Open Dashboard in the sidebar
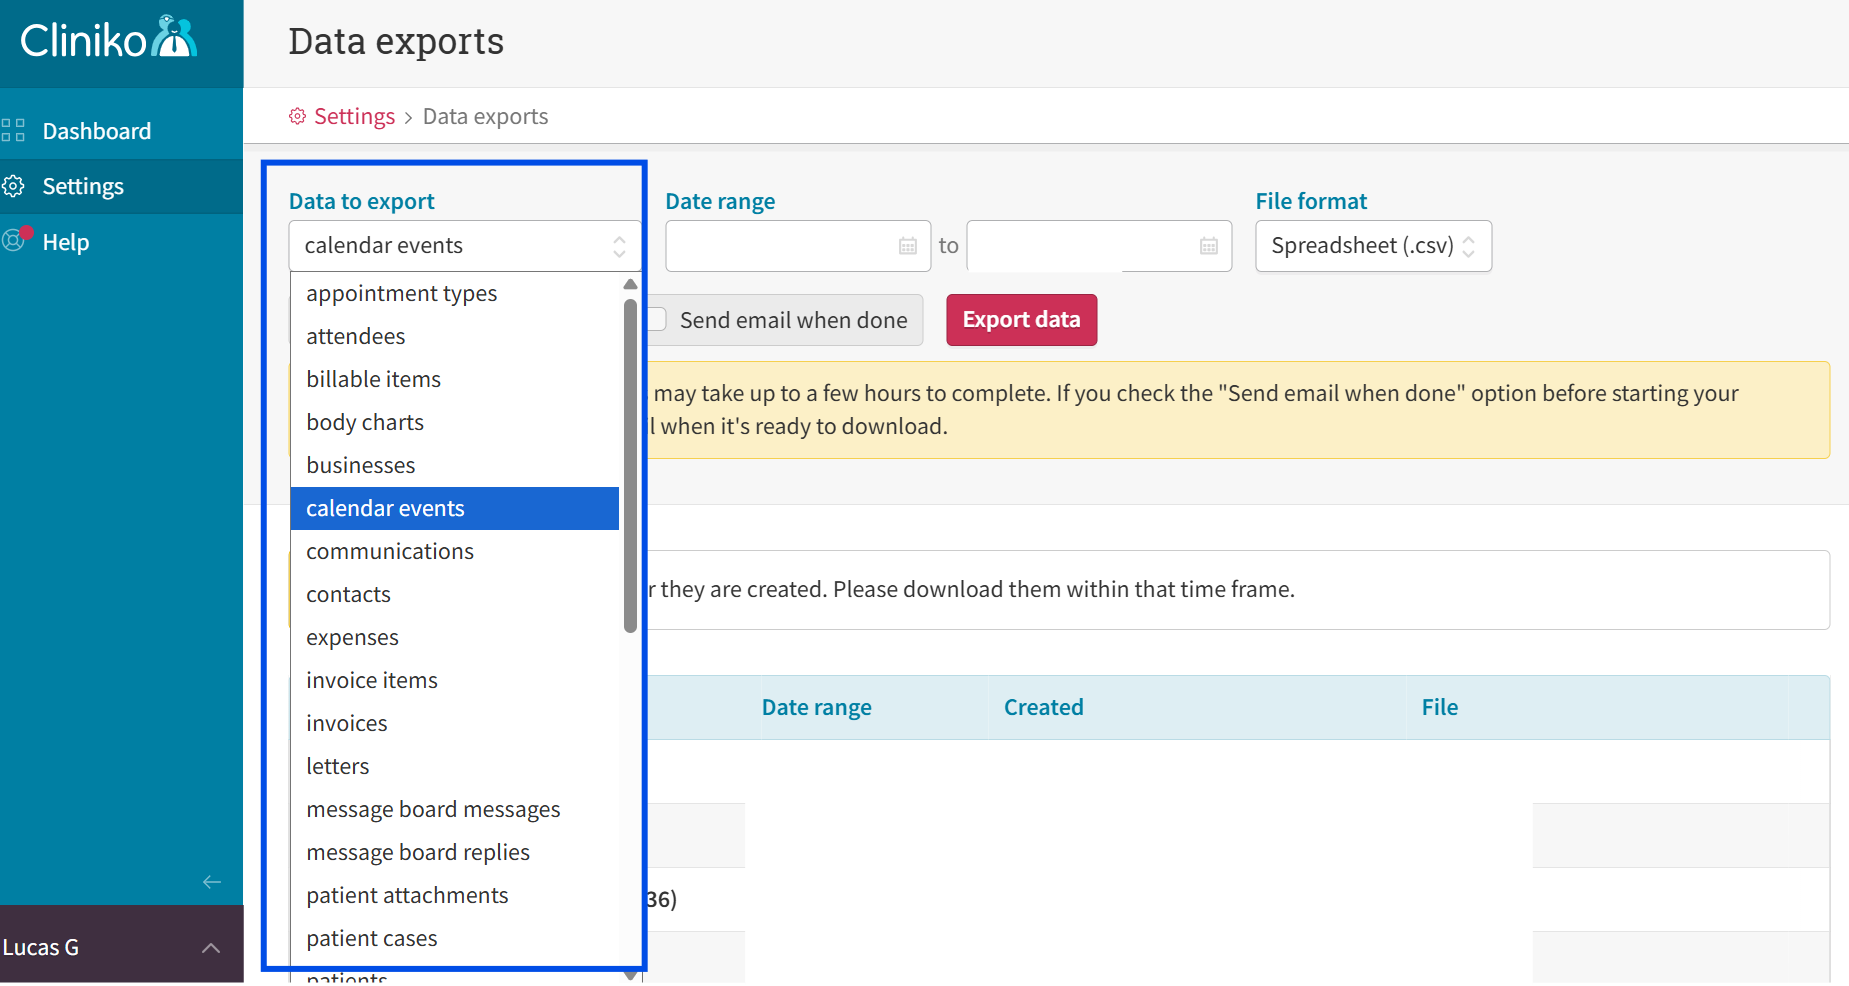This screenshot has width=1849, height=986. [x=97, y=131]
